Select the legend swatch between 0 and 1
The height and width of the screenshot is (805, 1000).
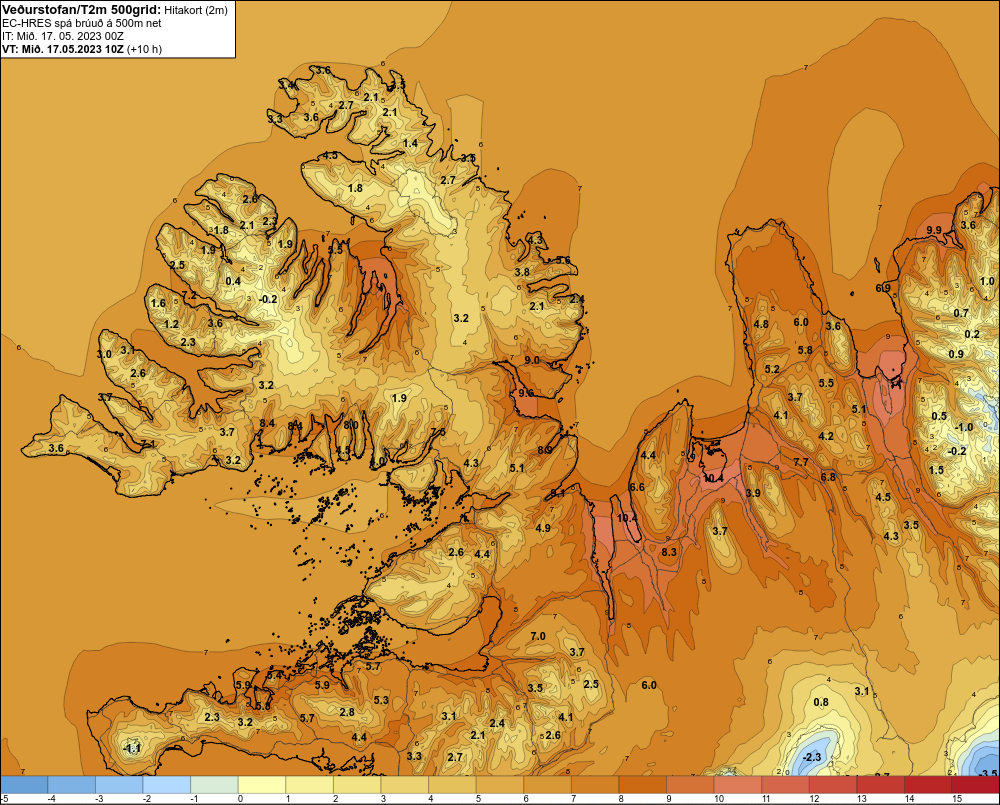click(x=262, y=785)
